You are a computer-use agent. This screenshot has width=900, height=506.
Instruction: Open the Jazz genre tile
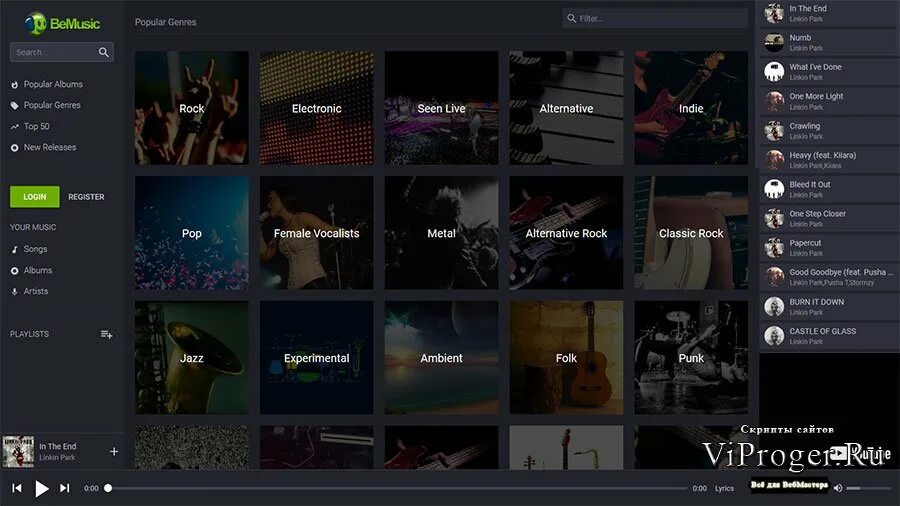[192, 357]
